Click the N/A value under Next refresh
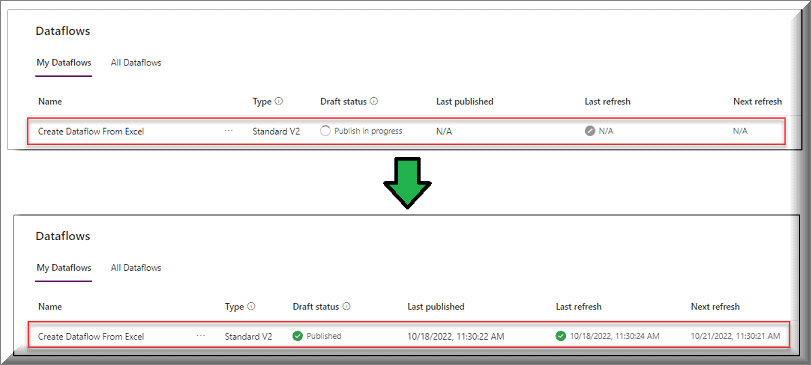This screenshot has height=365, width=811. coord(740,131)
